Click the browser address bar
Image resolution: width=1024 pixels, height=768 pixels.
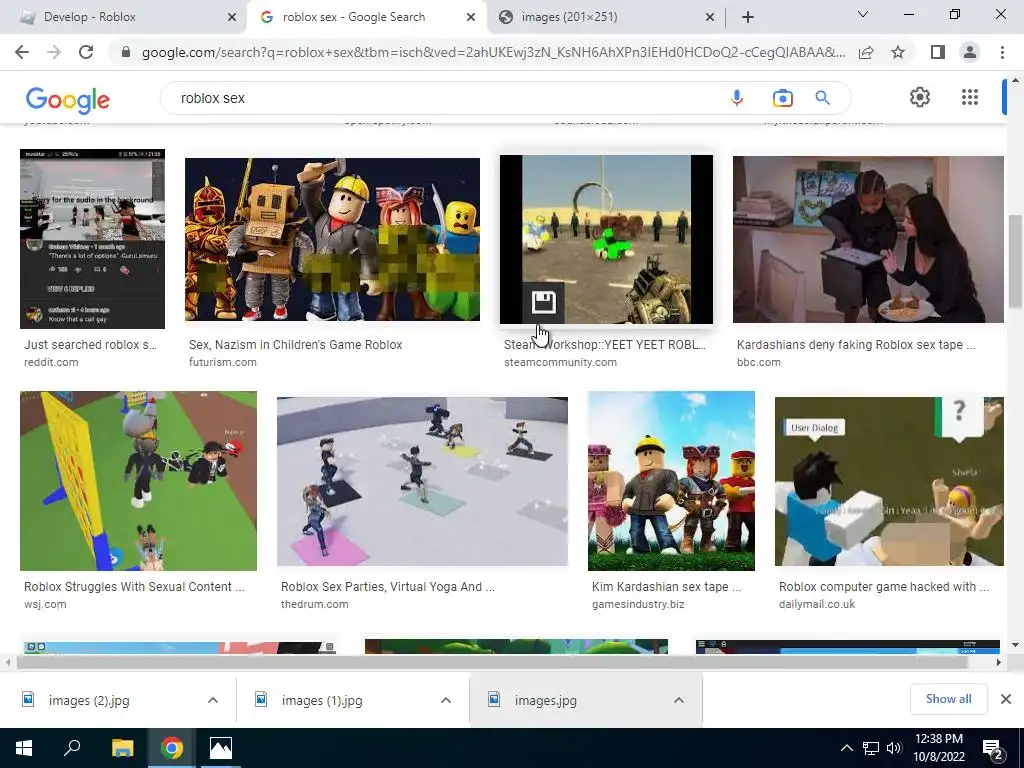pyautogui.click(x=493, y=52)
